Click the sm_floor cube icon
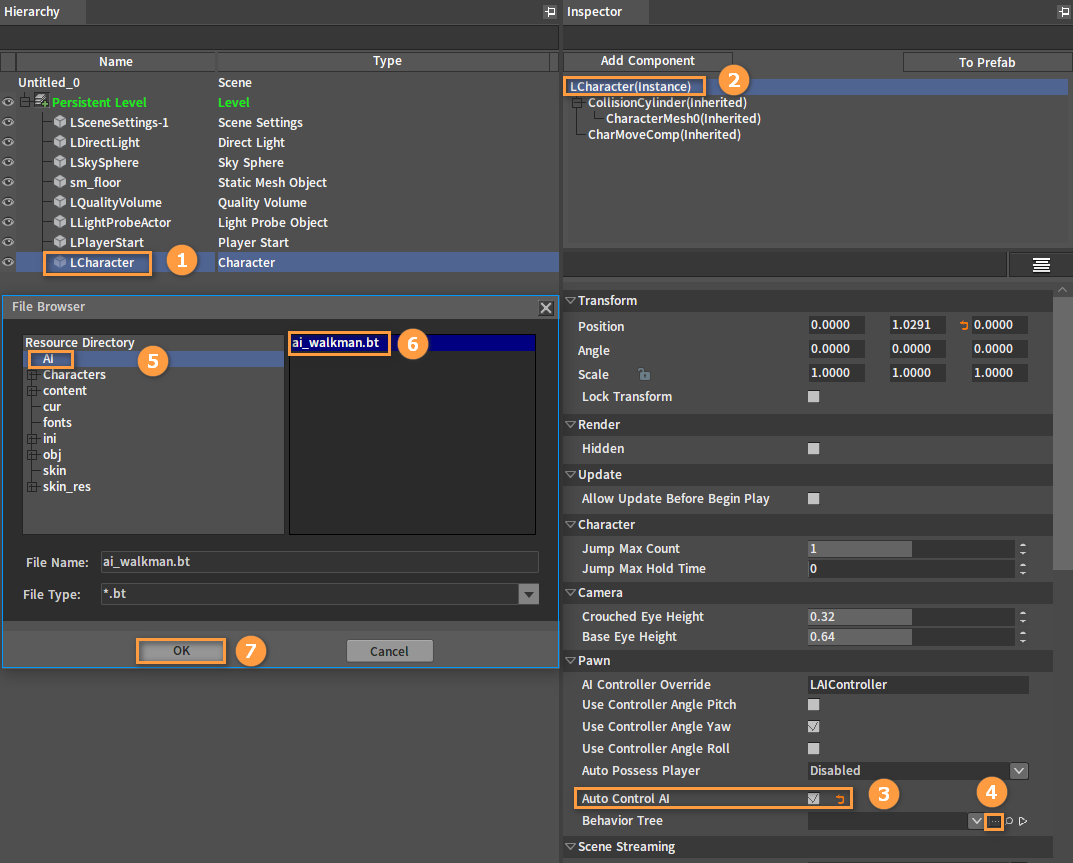This screenshot has height=863, width=1073. click(x=60, y=182)
